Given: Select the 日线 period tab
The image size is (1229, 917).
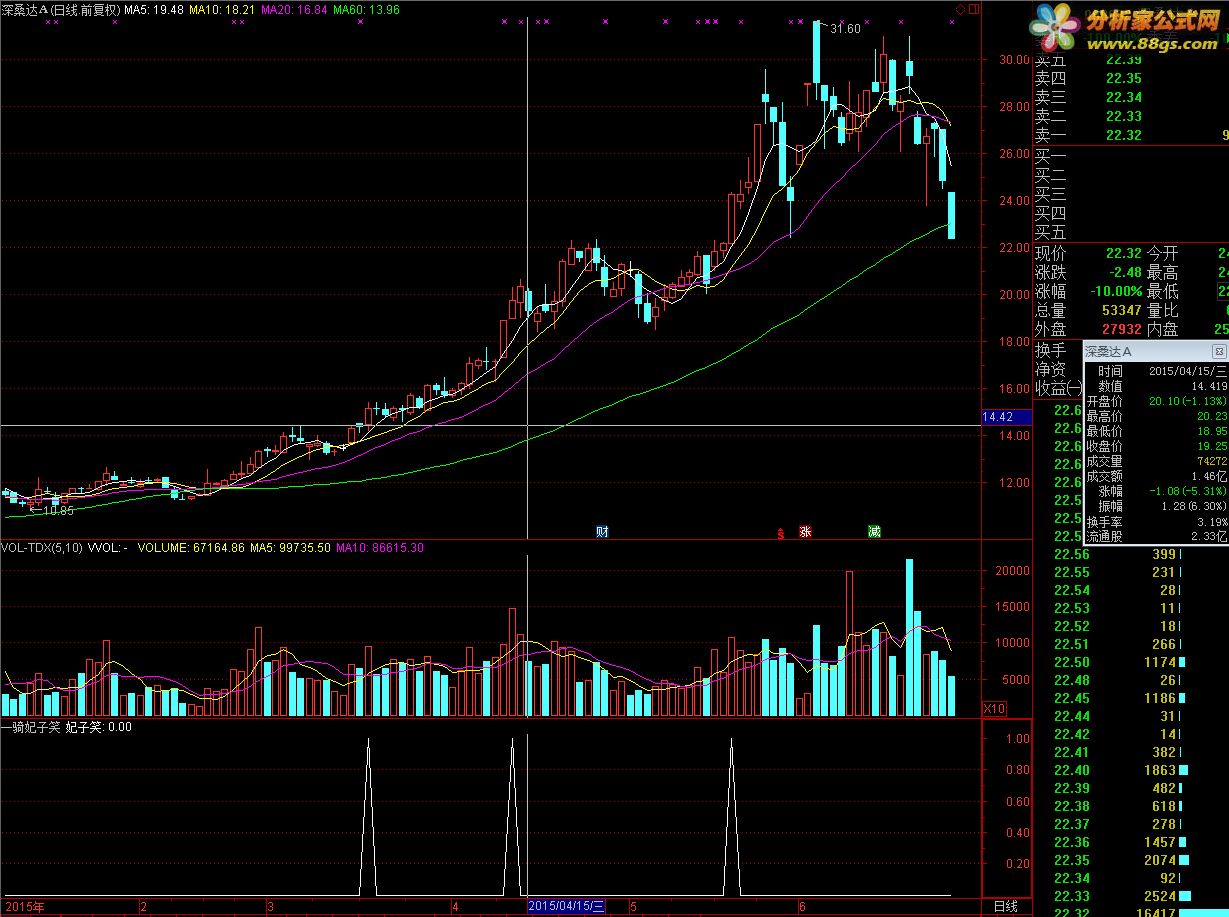Looking at the screenshot, I should coord(1004,906).
